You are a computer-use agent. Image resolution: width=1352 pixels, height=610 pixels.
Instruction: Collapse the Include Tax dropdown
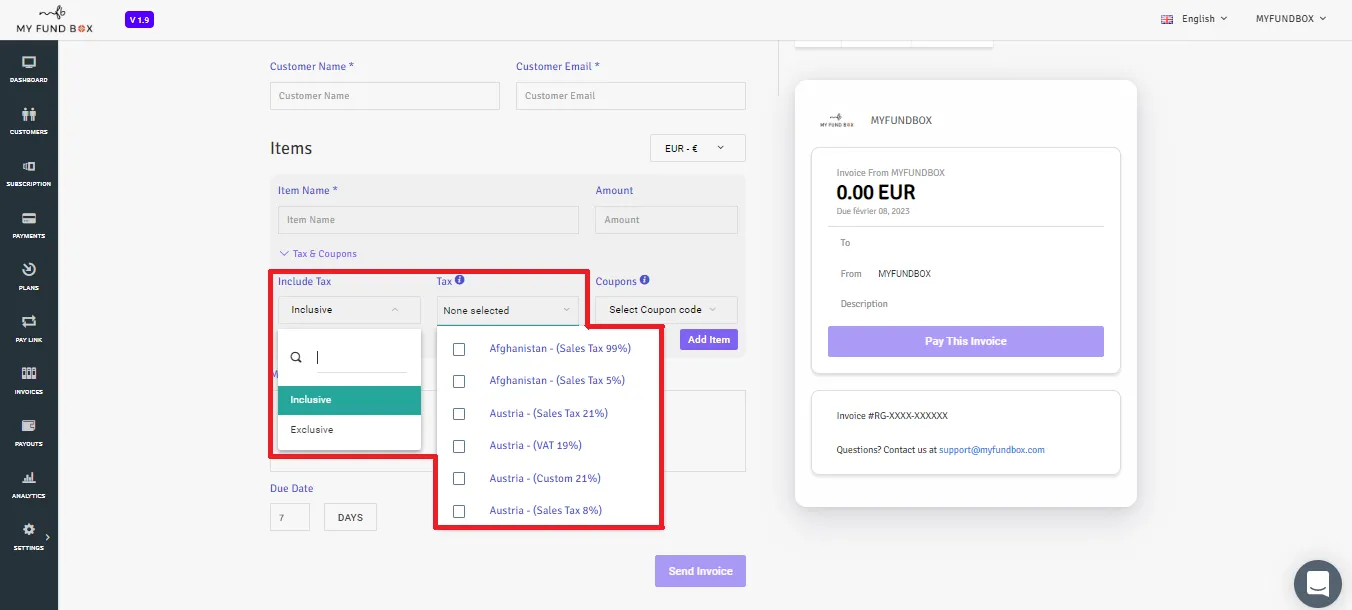pos(349,310)
